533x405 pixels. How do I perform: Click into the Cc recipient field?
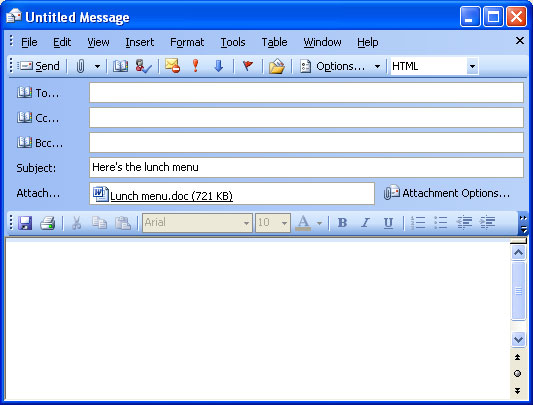point(306,118)
